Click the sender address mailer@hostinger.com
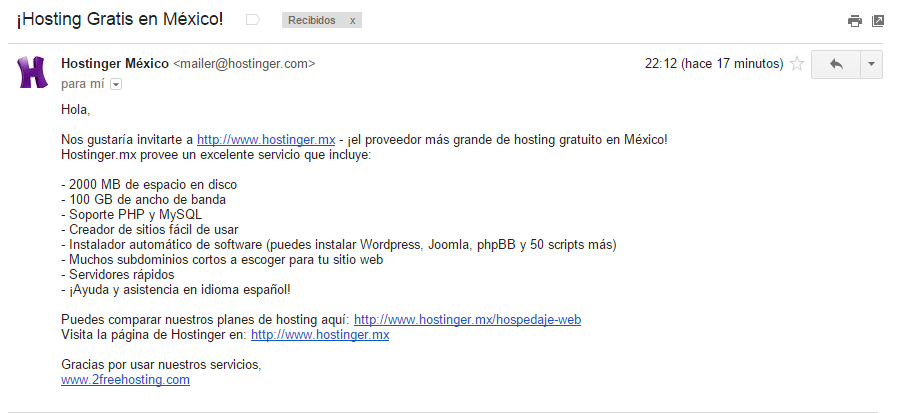The height and width of the screenshot is (413, 915). (x=244, y=64)
